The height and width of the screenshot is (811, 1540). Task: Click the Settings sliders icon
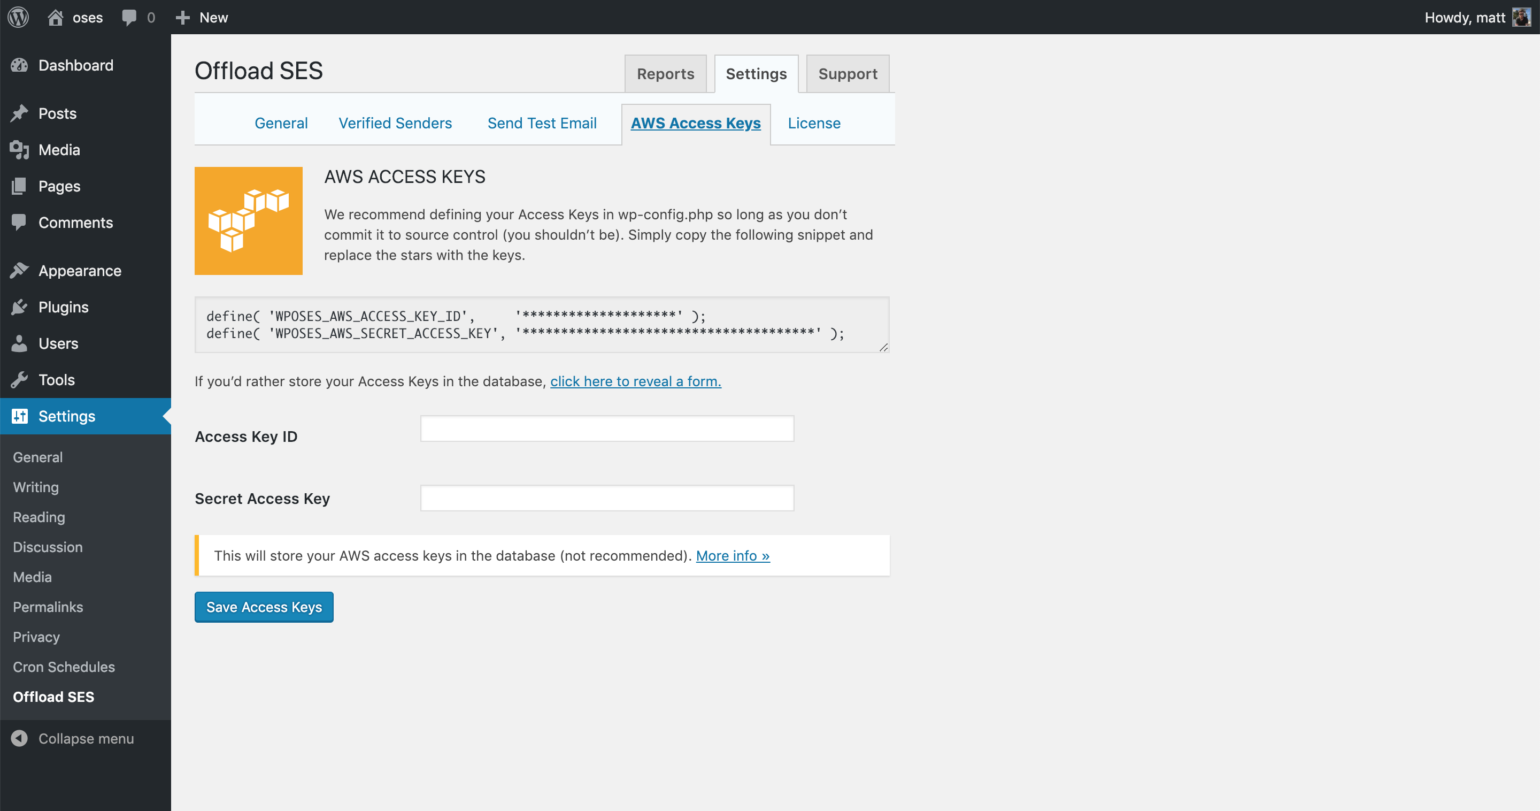click(x=19, y=416)
